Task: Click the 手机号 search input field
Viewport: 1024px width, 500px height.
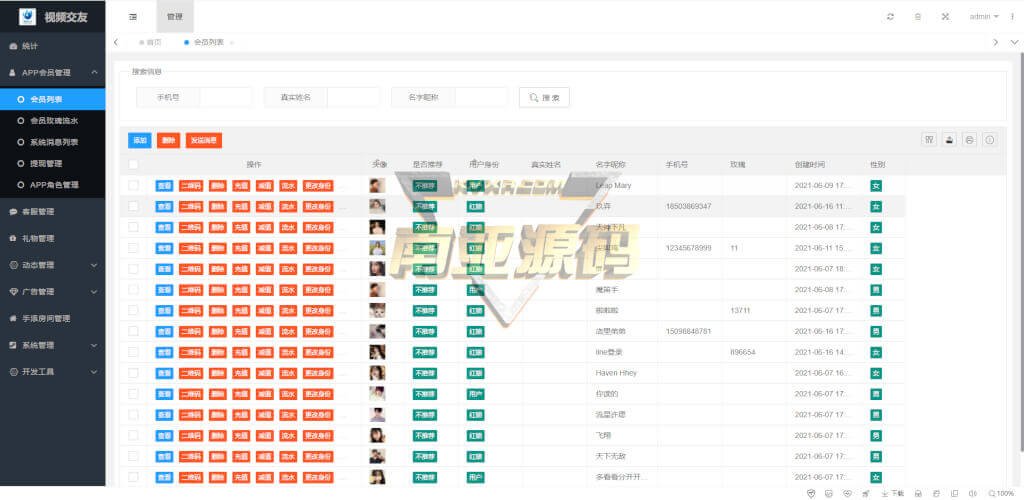Action: click(226, 97)
